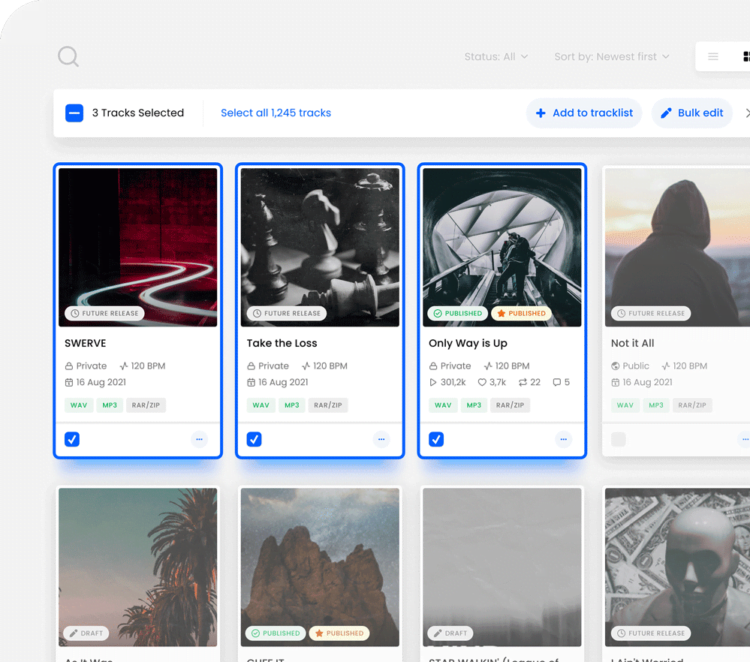This screenshot has height=662, width=750.
Task: Open the palm trees Draft track artwork
Action: 138,567
